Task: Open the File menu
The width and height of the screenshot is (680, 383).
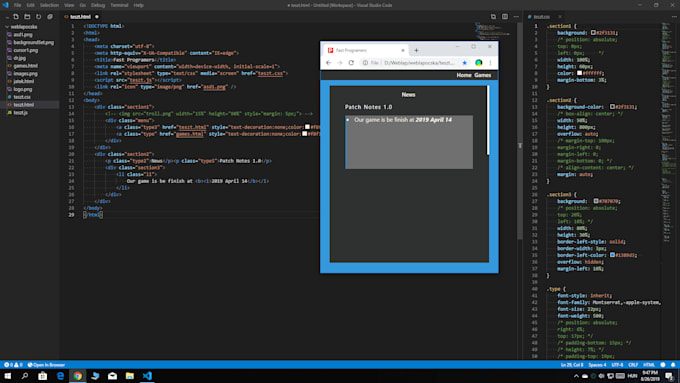Action: (x=17, y=5)
